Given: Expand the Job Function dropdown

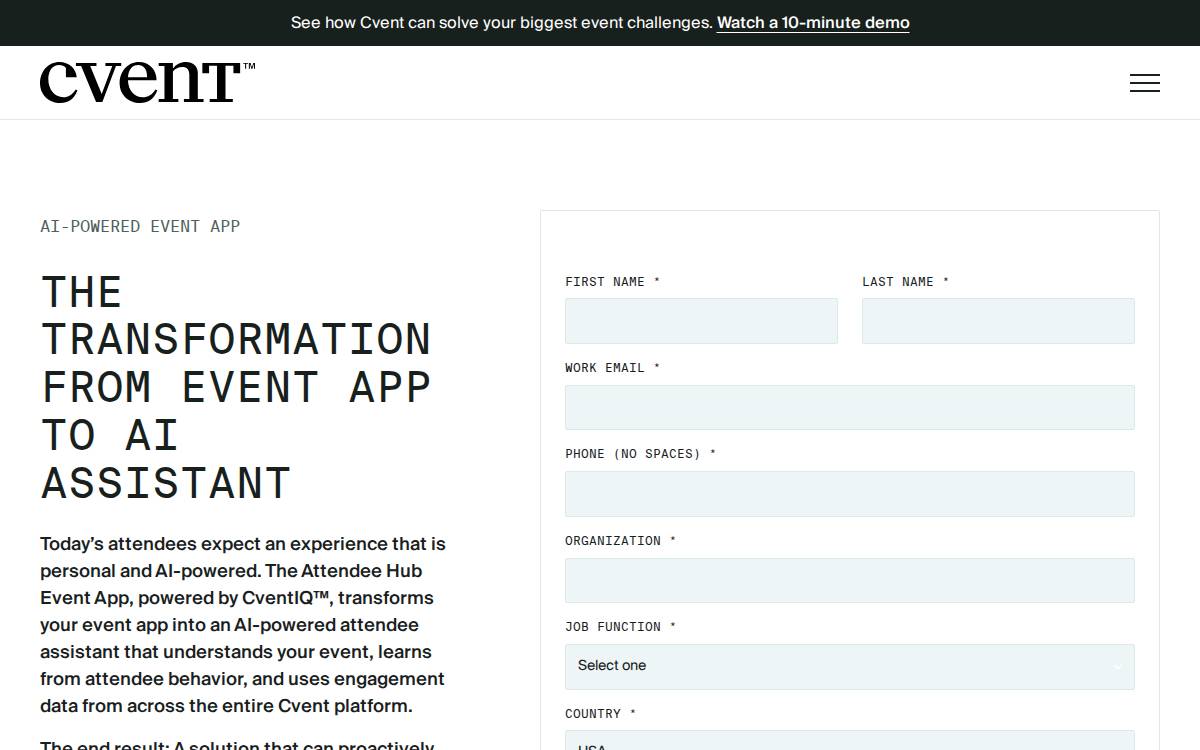Looking at the screenshot, I should coord(850,667).
